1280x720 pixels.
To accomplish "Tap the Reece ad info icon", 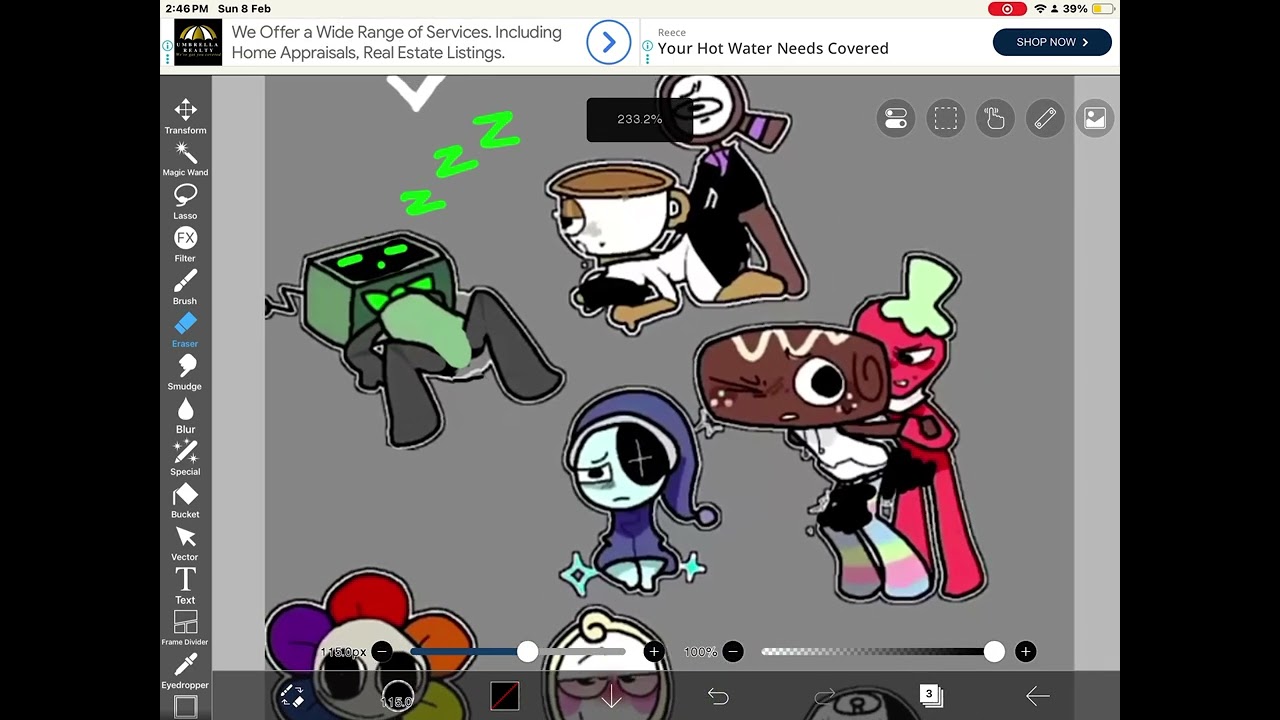I will 648,46.
